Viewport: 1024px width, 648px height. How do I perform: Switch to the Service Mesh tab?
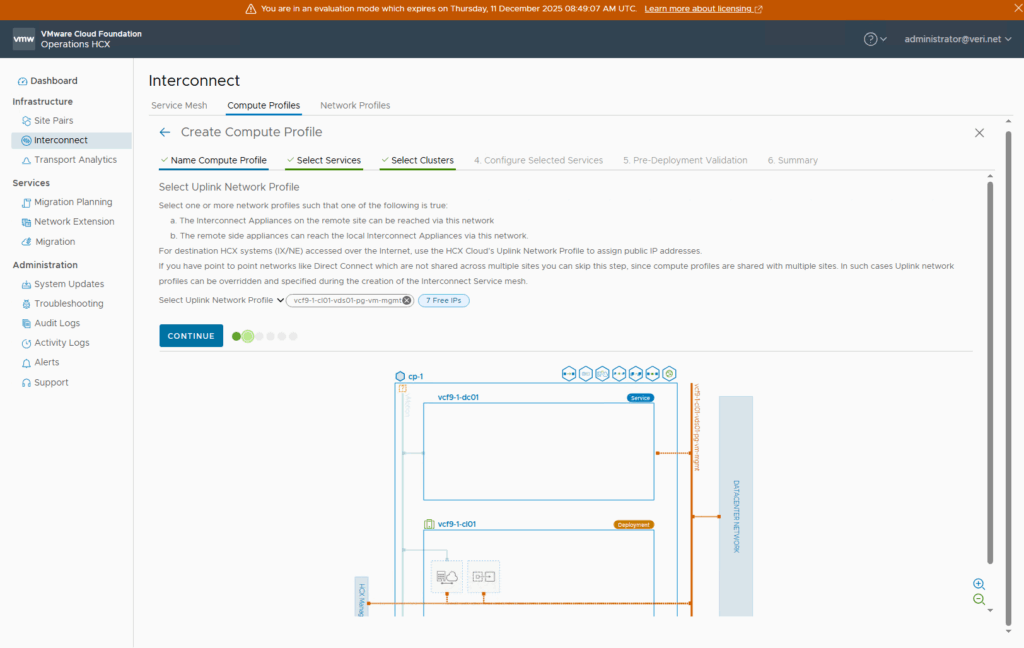(180, 105)
